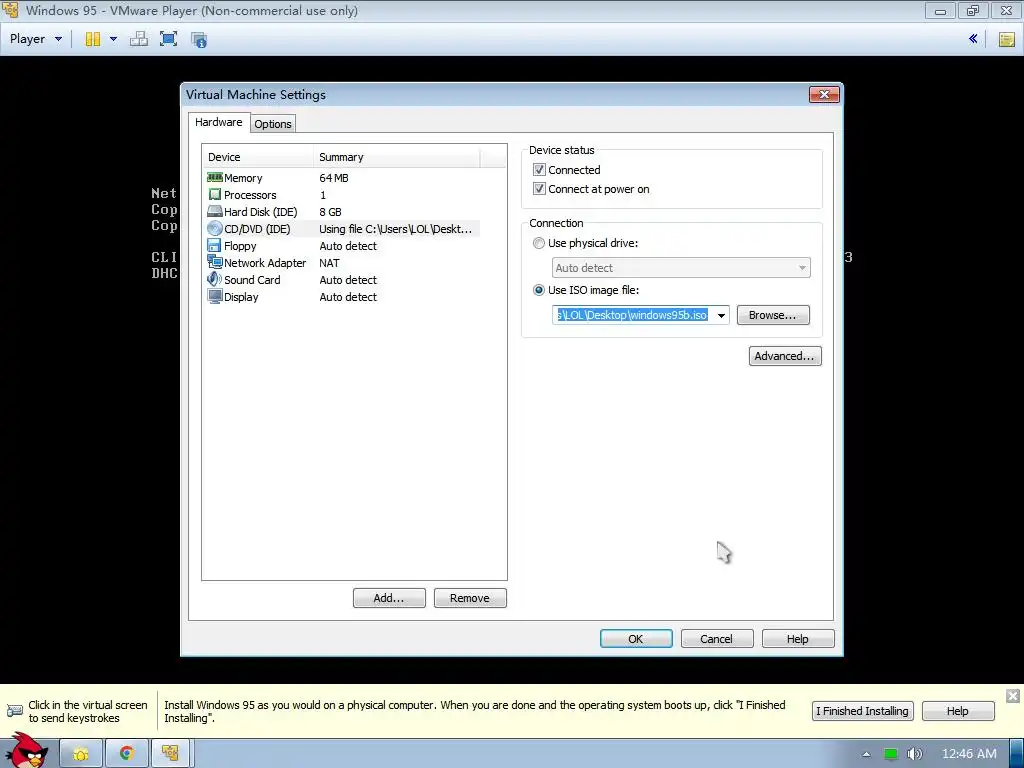Viewport: 1024px width, 768px height.
Task: Click the VMware Player title bar icon
Action: tap(10, 10)
